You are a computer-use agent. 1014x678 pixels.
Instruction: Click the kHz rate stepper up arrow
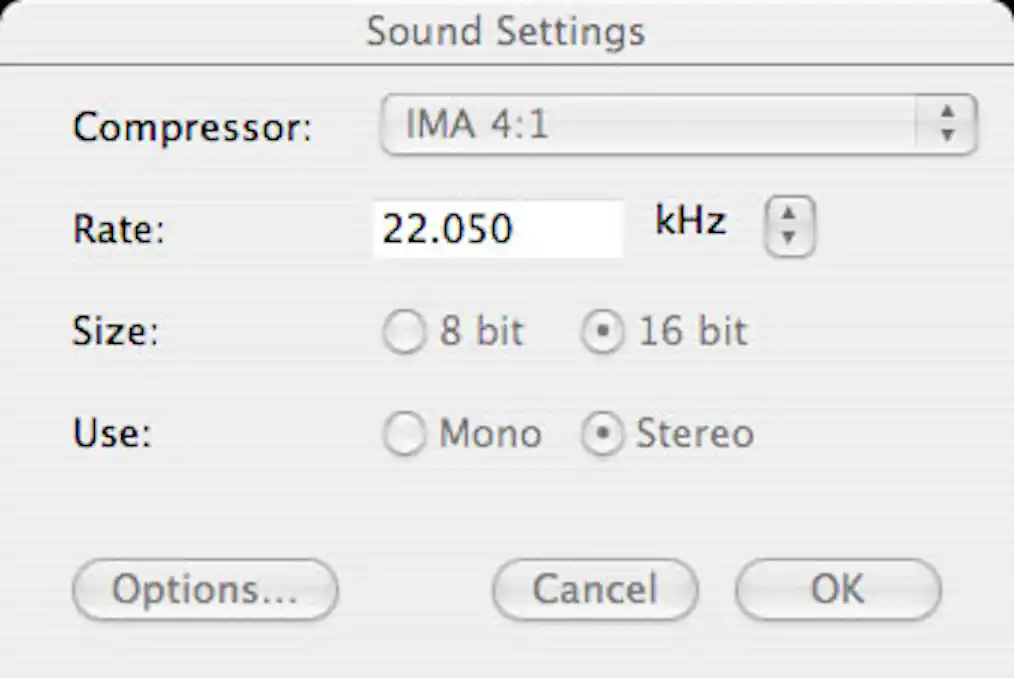pyautogui.click(x=788, y=213)
